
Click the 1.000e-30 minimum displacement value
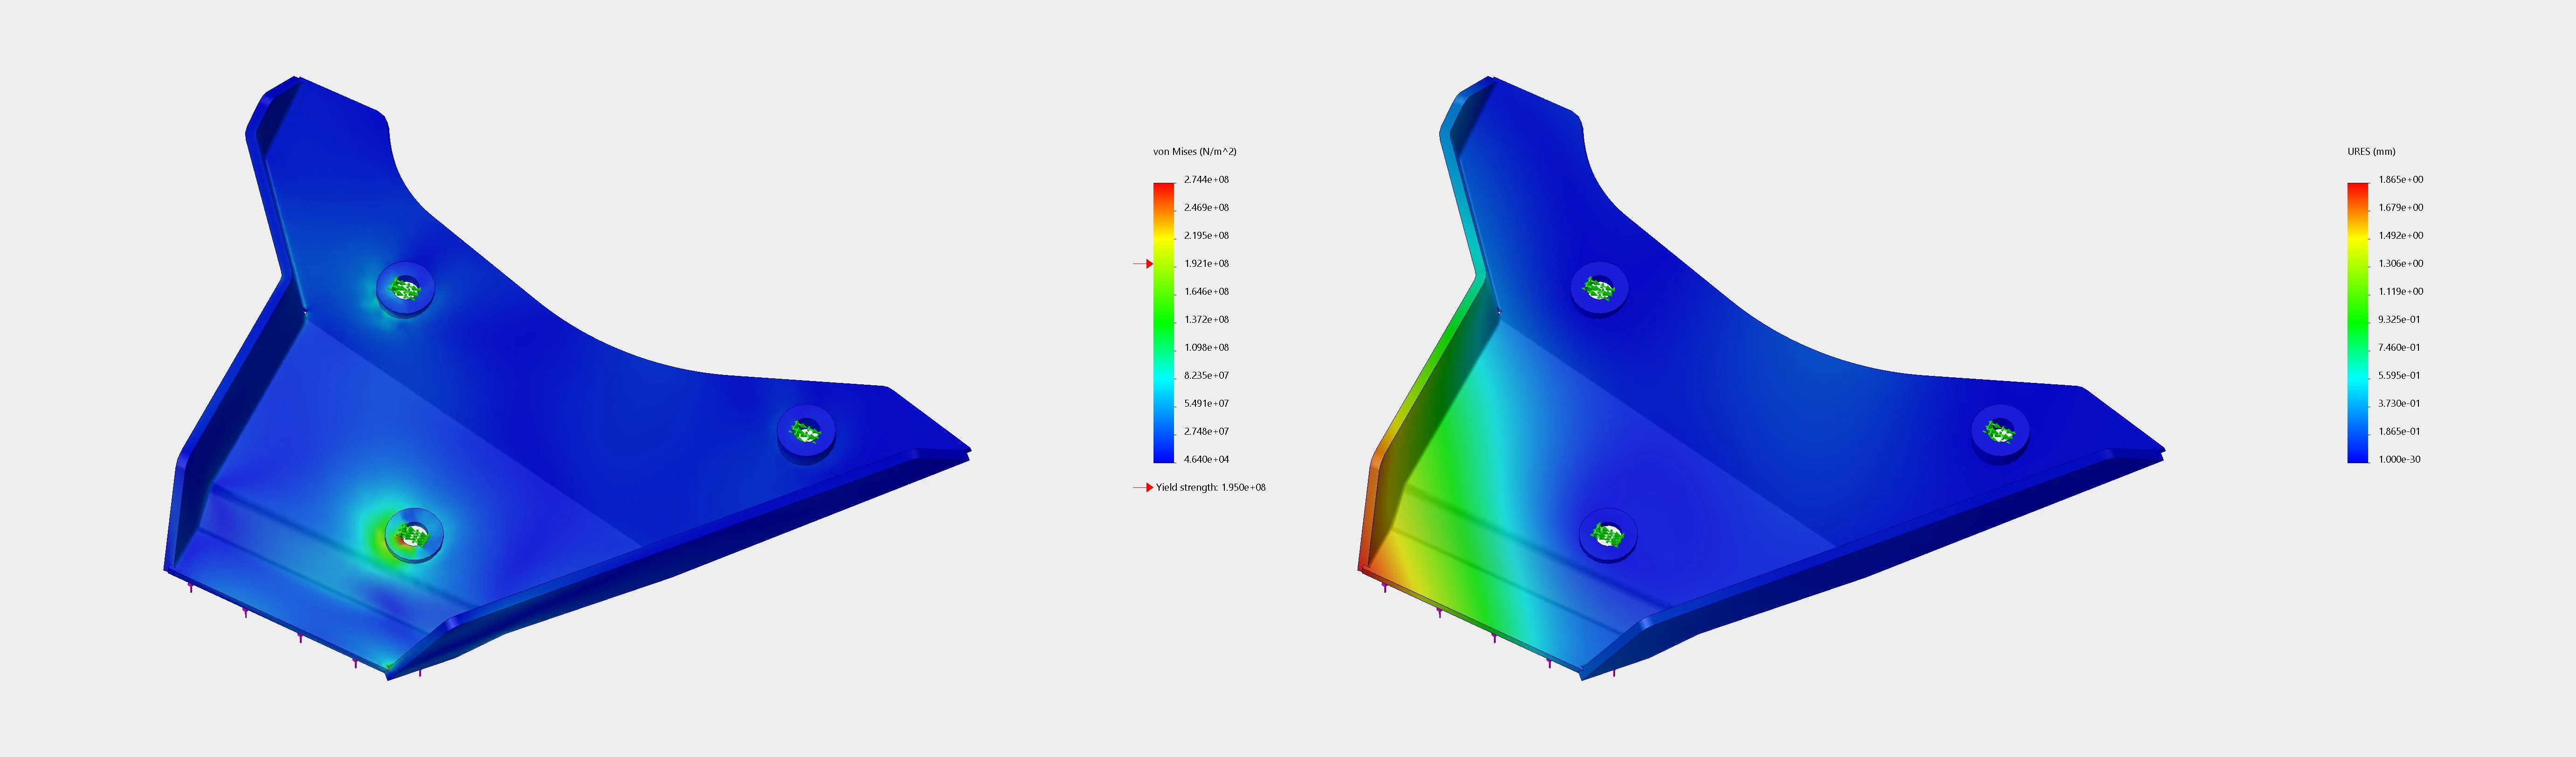tap(2400, 460)
